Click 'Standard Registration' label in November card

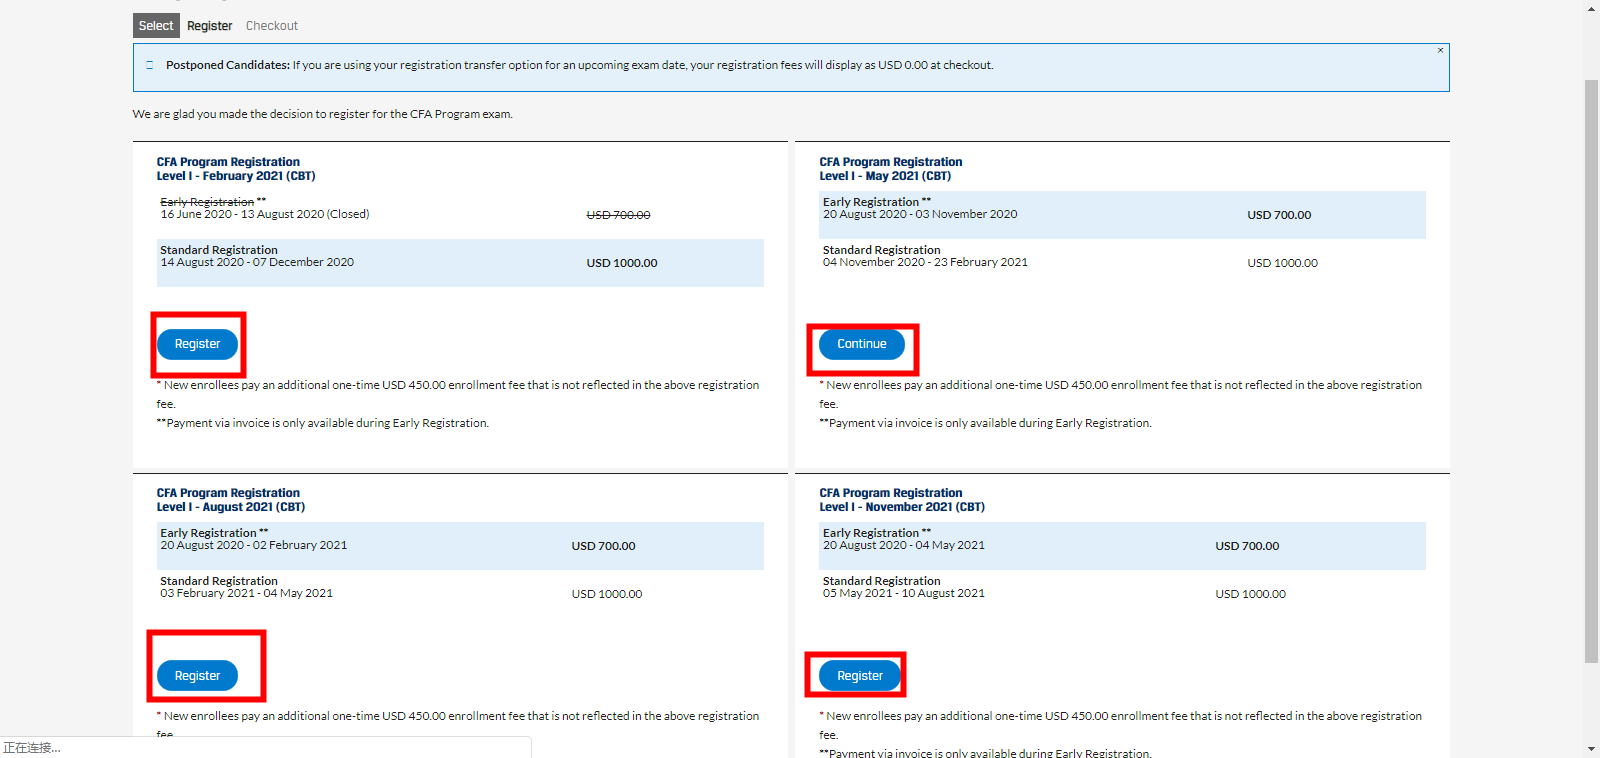(882, 581)
